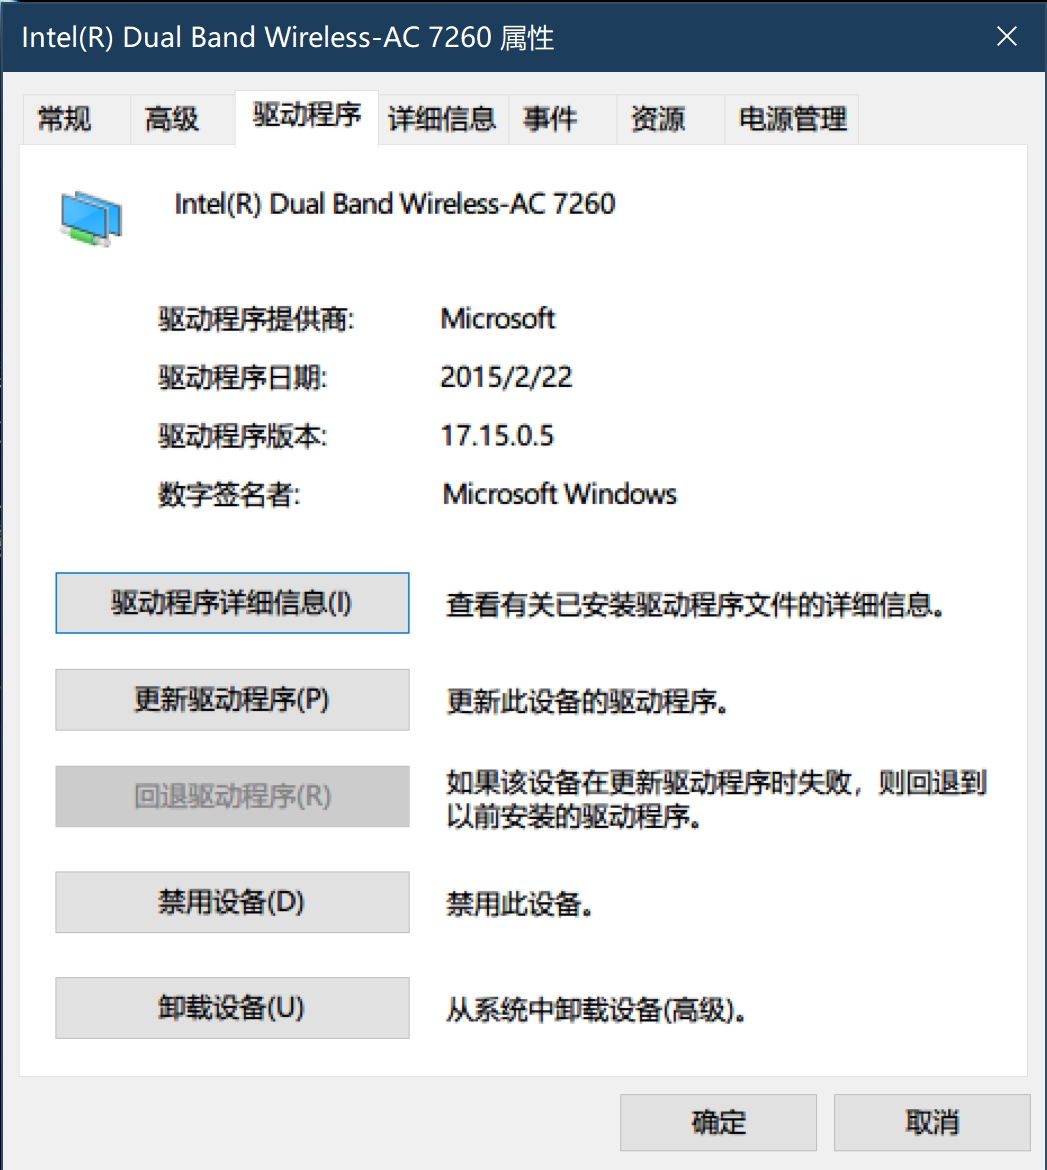Click the driver version value 17.15.0.5
Viewport: 1047px width, 1170px height.
coord(497,436)
